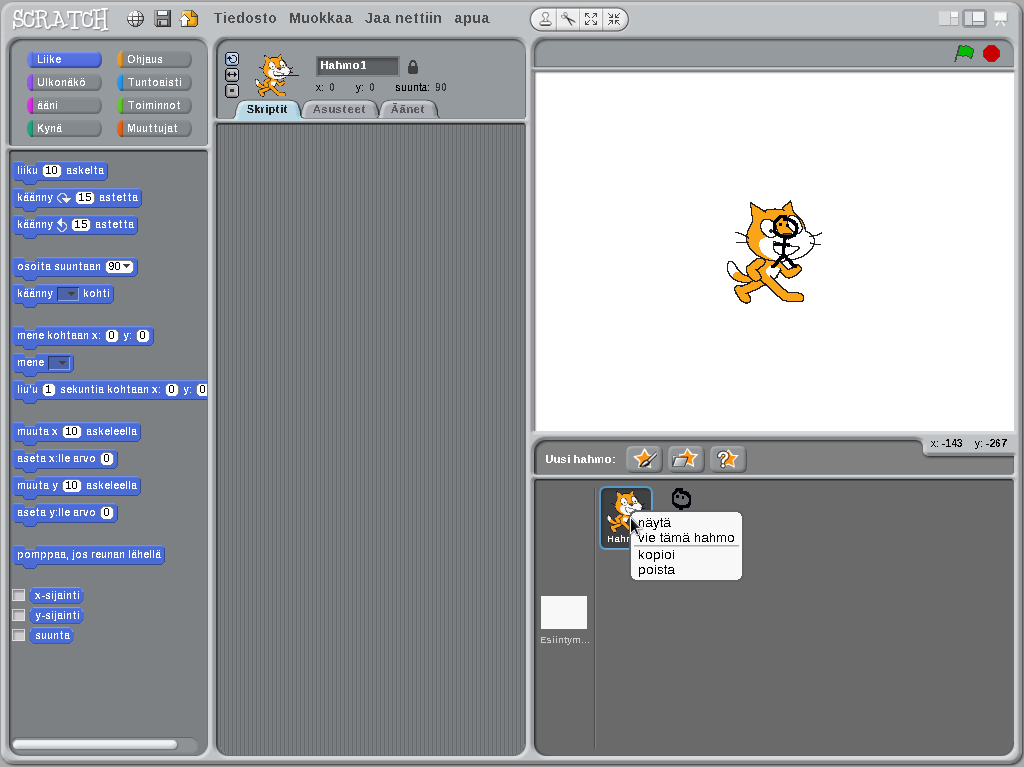
Task: Expand the 'käänny kohti' dropdown
Action: [68, 294]
